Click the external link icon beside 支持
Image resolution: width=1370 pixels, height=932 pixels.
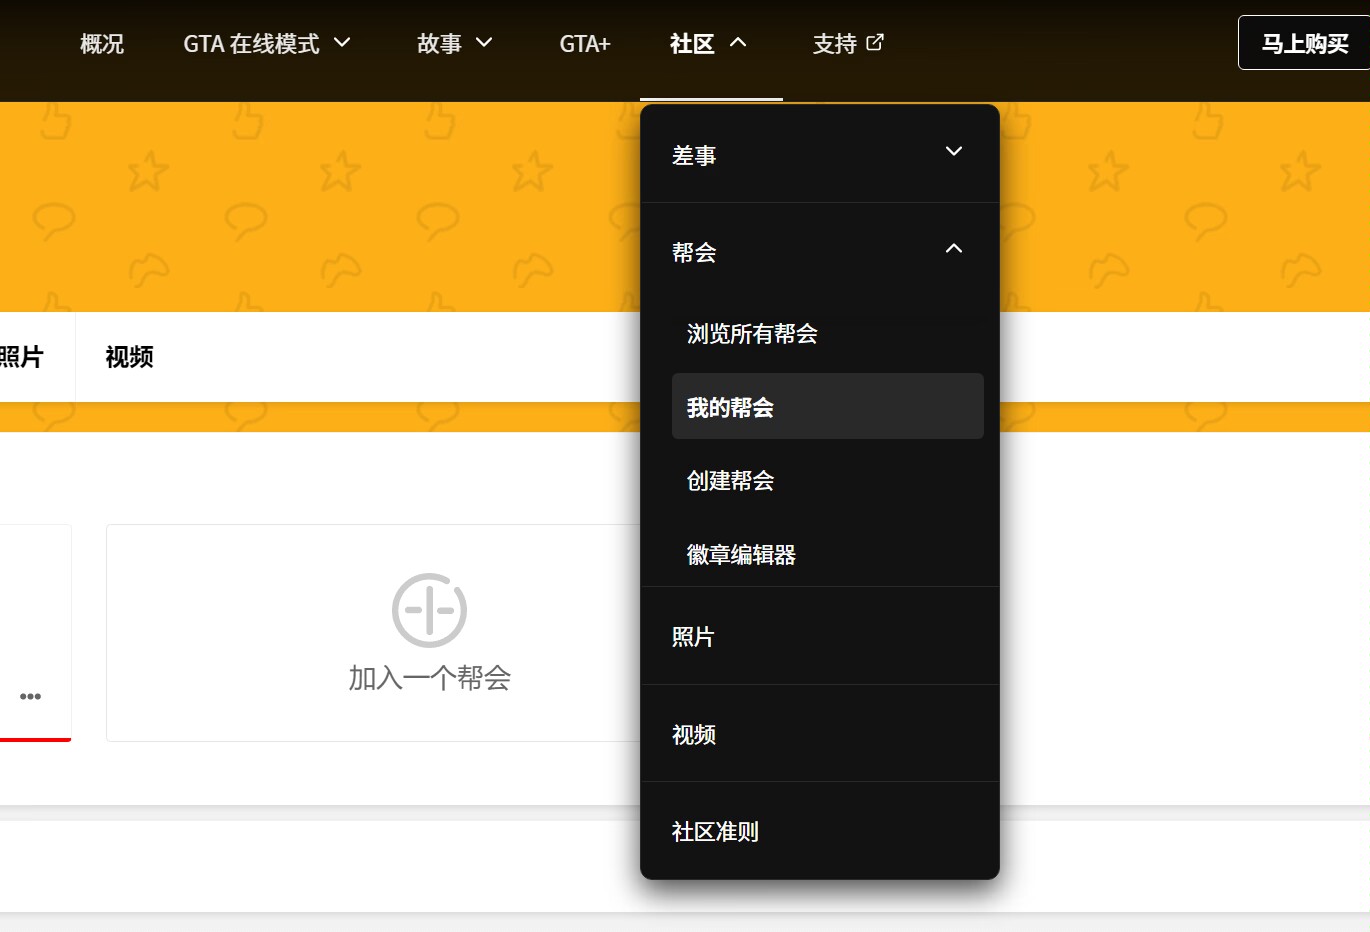coord(875,43)
